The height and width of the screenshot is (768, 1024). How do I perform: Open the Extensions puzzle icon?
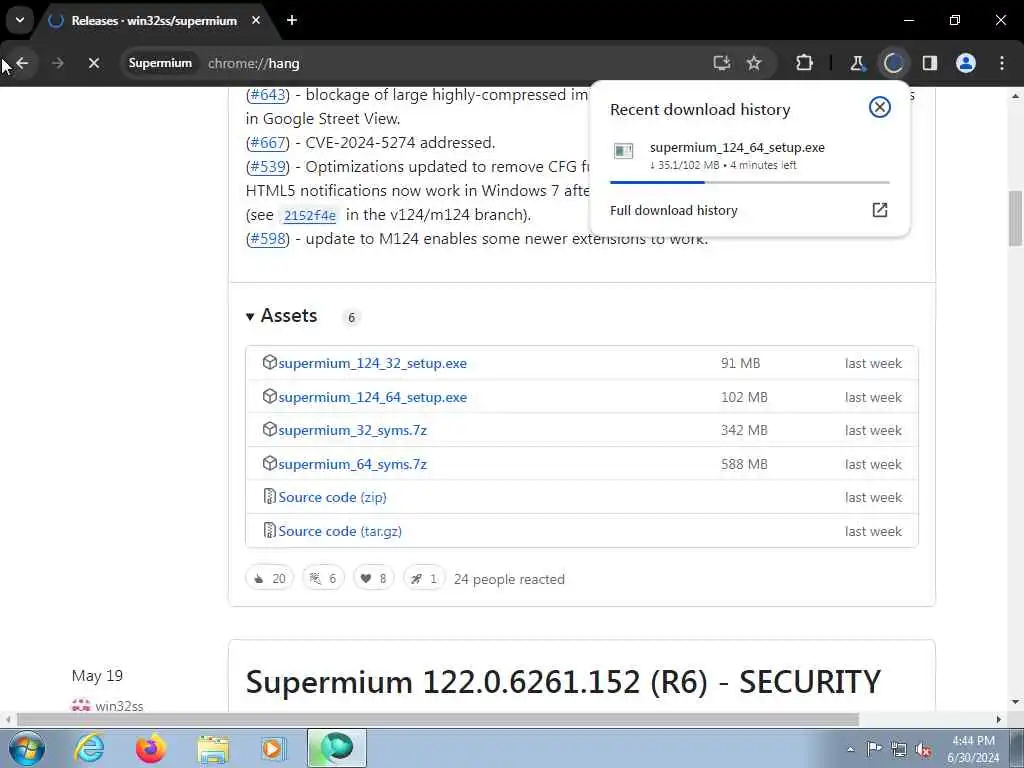(x=805, y=63)
